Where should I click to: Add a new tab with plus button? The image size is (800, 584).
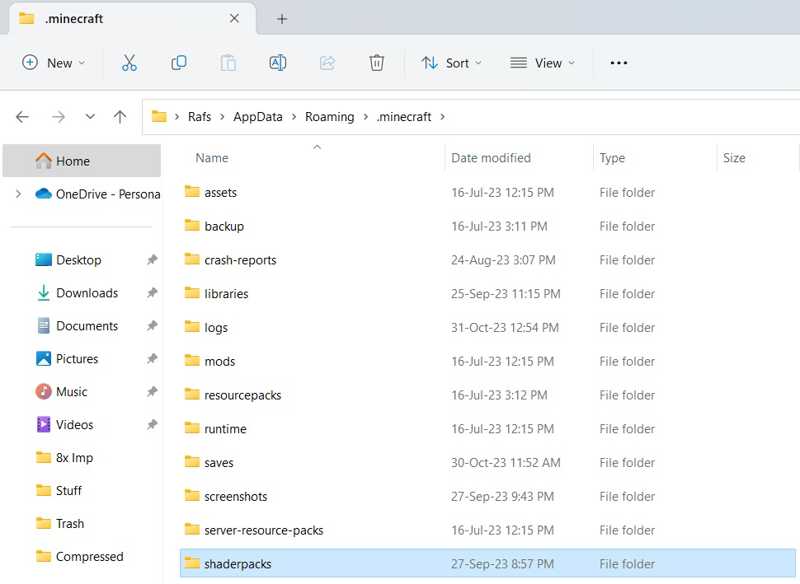(x=282, y=19)
